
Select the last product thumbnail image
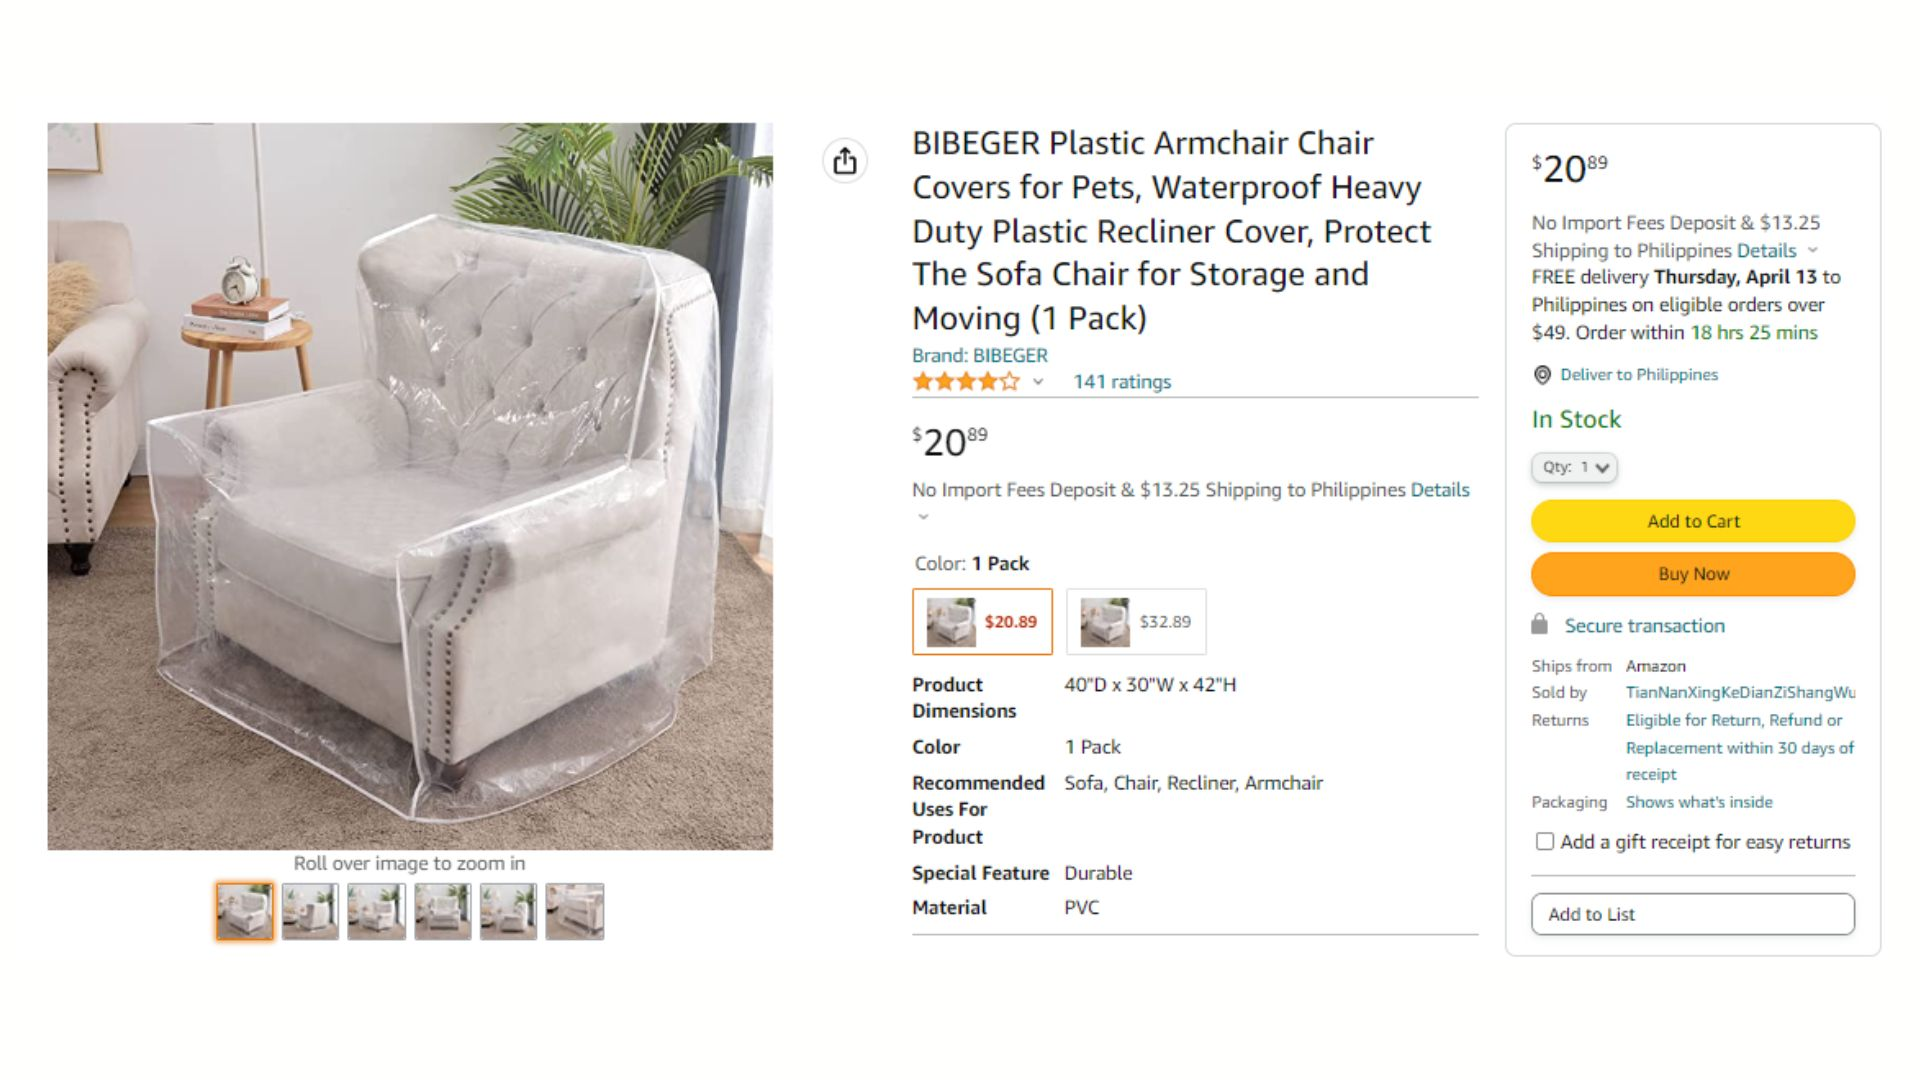pos(575,911)
